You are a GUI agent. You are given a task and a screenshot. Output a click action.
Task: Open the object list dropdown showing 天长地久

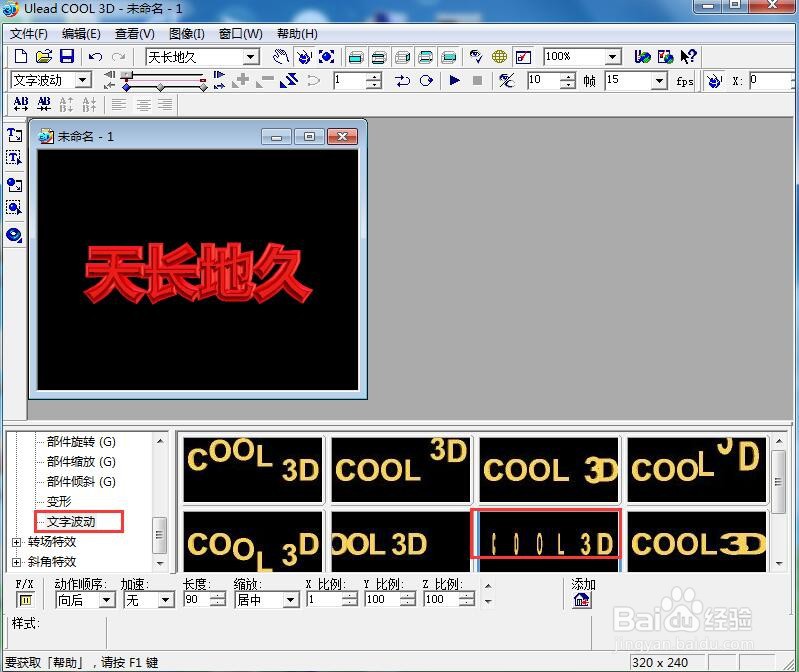[250, 57]
